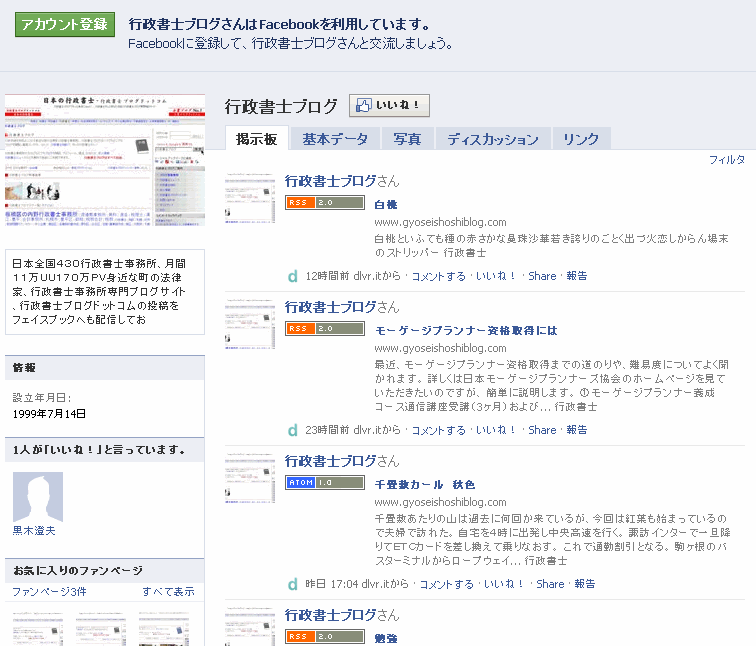Click the フィルタ link

(727, 160)
